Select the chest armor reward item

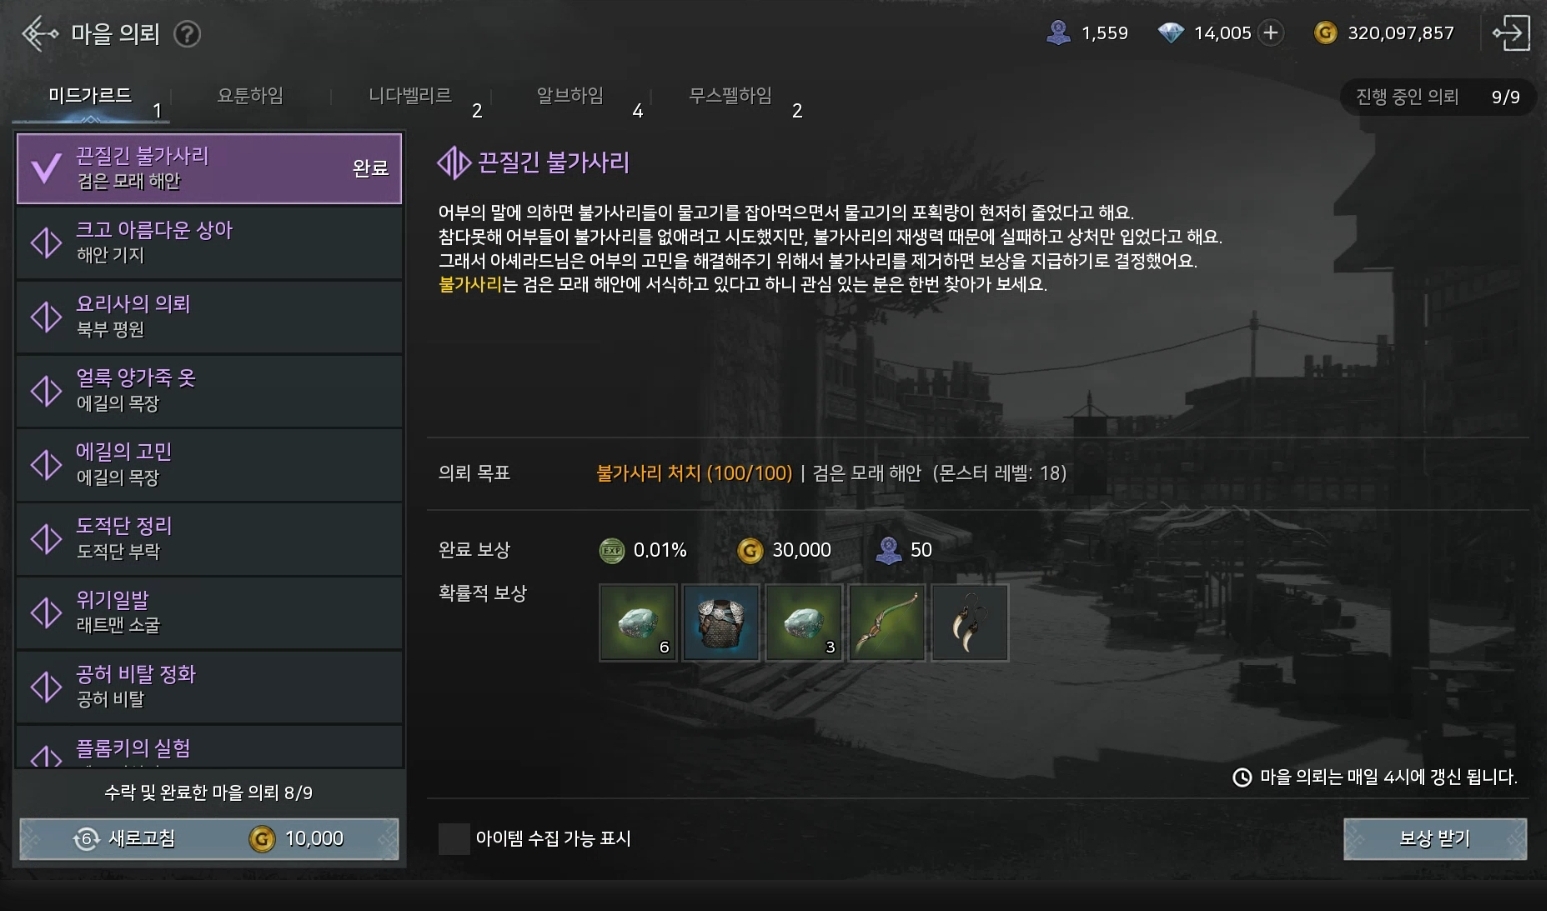(720, 623)
